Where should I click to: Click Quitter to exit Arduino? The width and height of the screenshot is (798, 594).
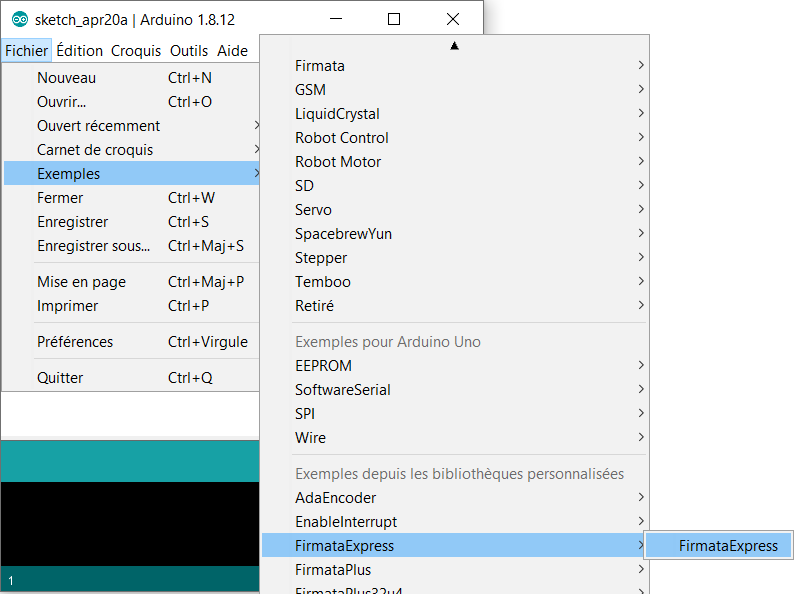60,378
